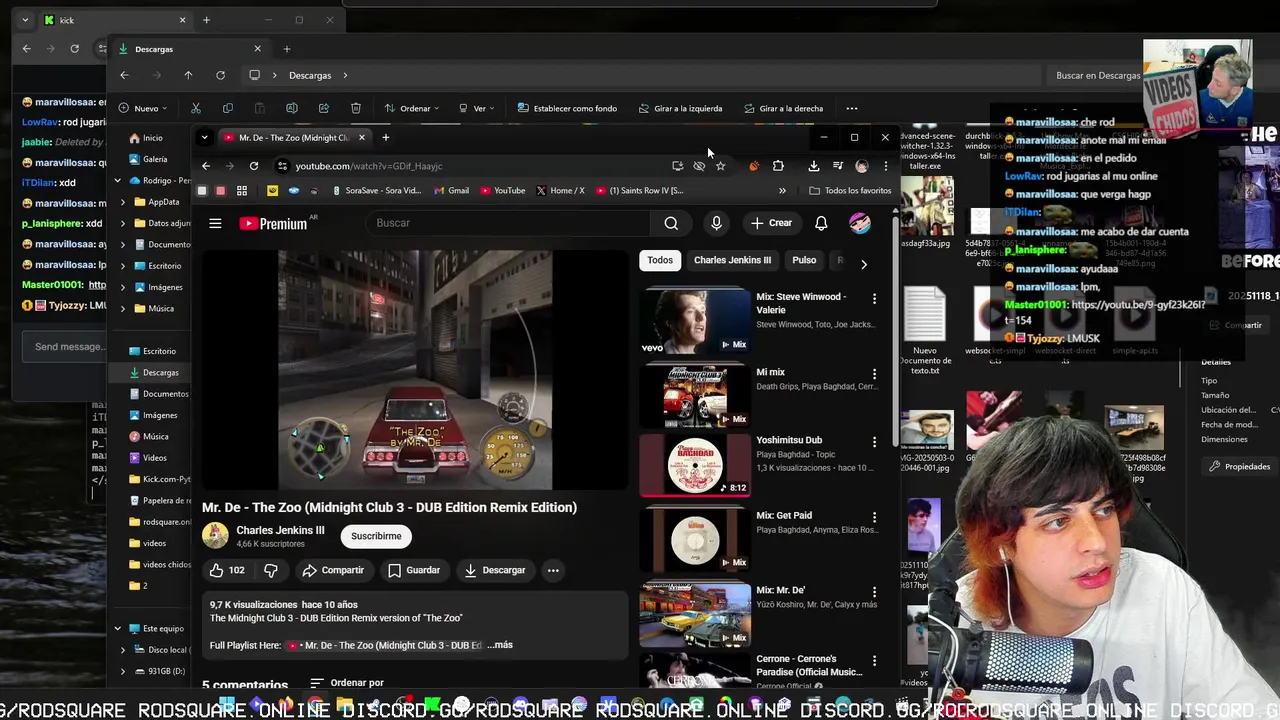Expand the Disco local drive node
This screenshot has width=1280, height=720.
pyautogui.click(x=123, y=650)
